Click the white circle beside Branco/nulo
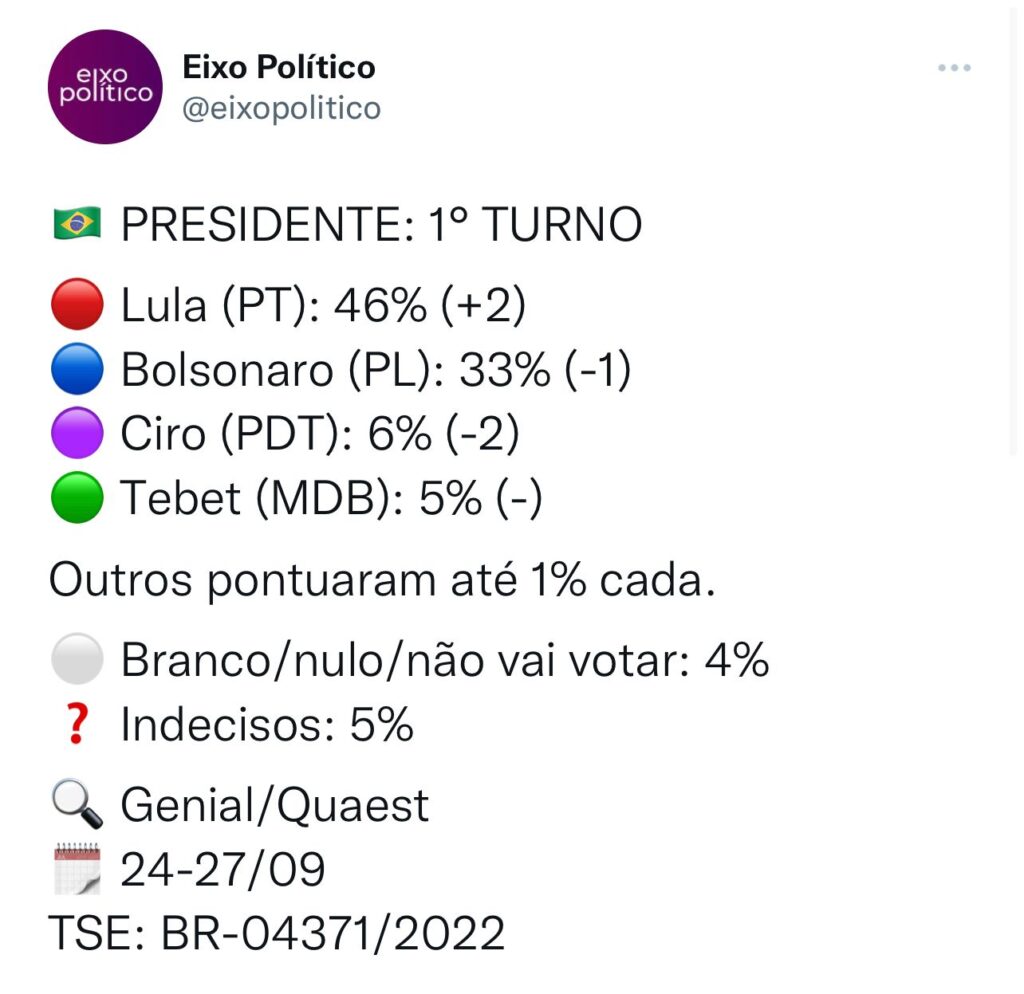Image resolution: width=1024 pixels, height=994 pixels. coord(76,660)
